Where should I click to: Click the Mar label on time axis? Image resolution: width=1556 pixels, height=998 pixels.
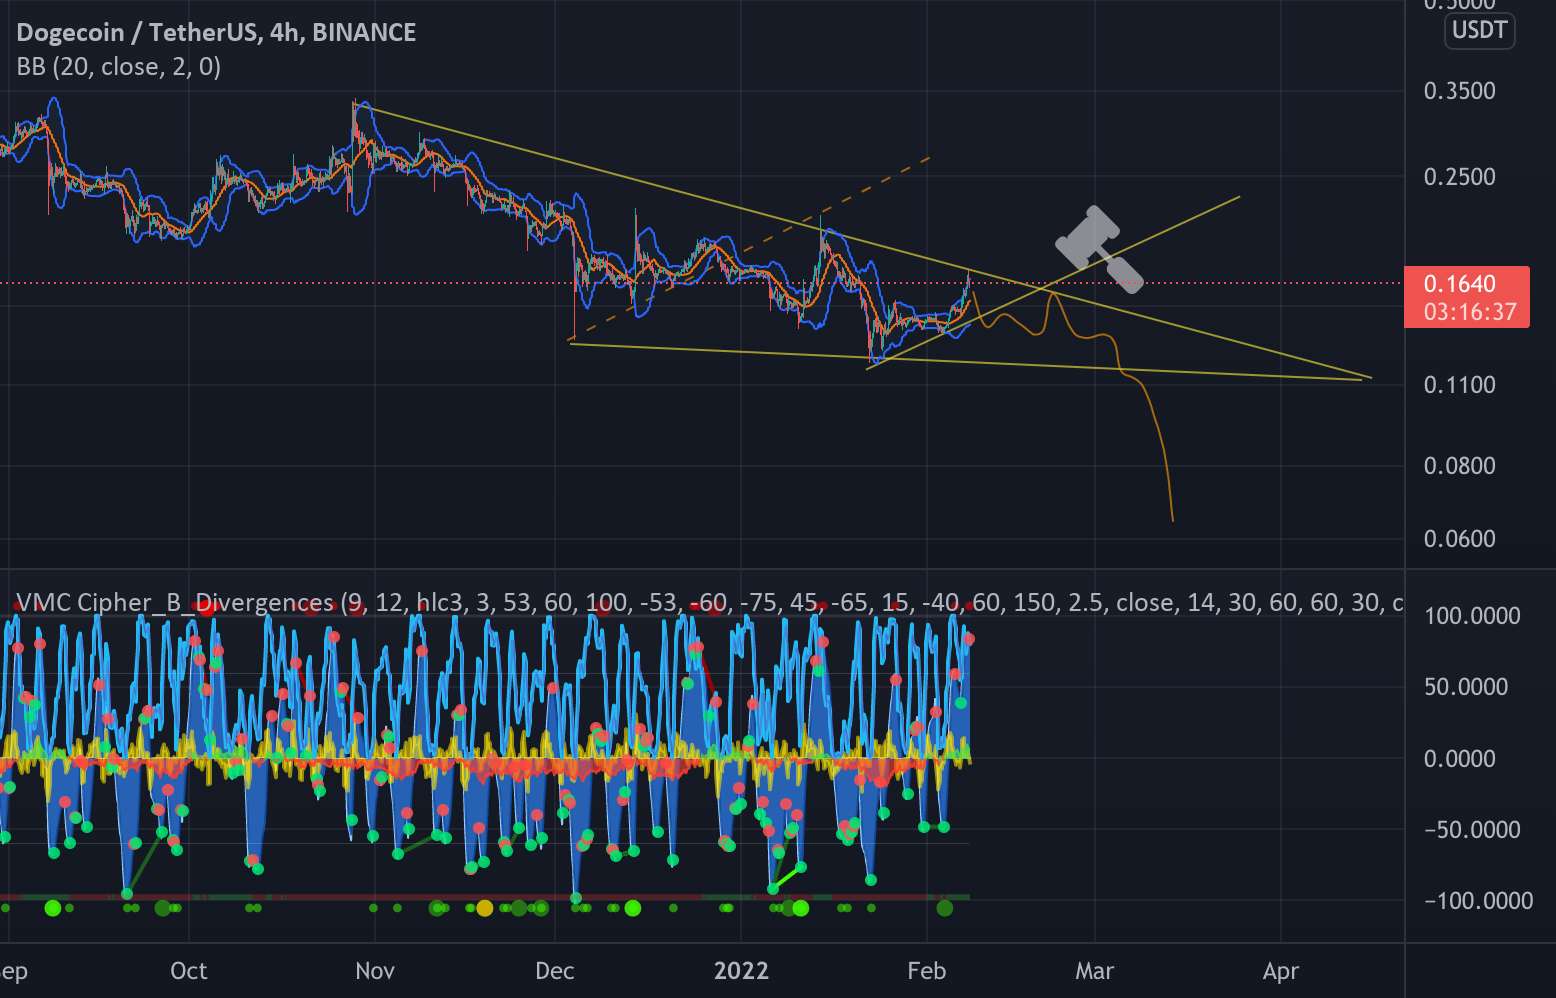coord(1094,971)
